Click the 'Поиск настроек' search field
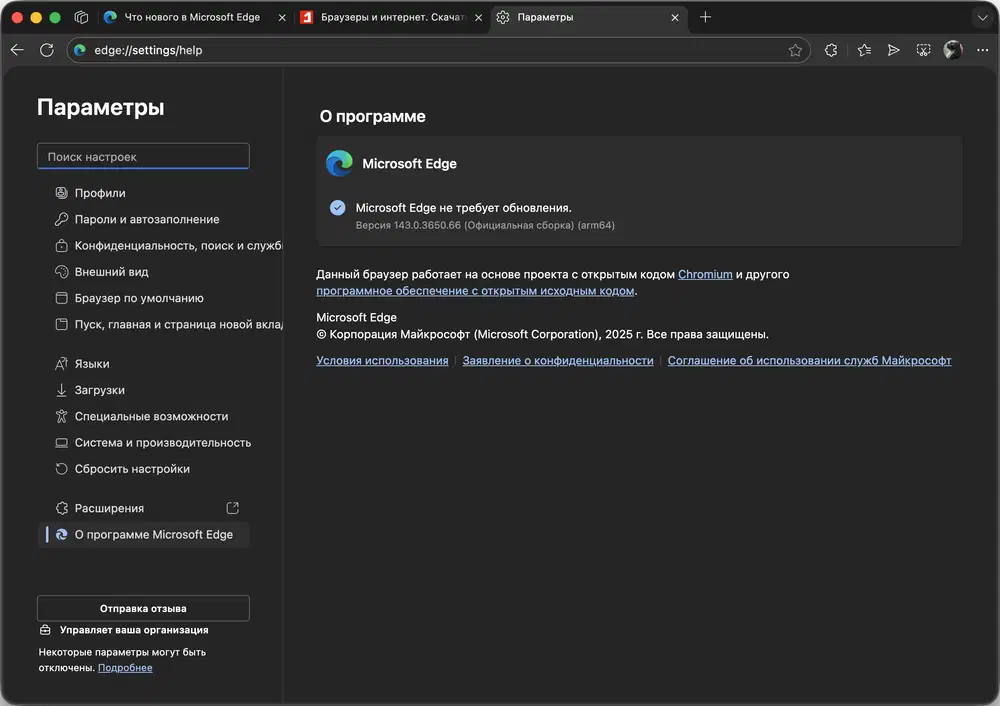Screen dimensions: 1000x706 [143, 156]
